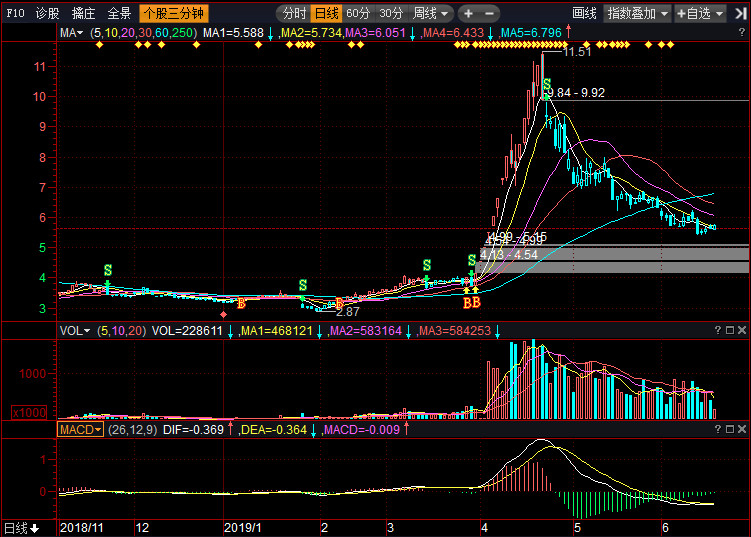Expand the 指数叠加 dropdown
Screen dimensions: 751x537
click(638, 14)
